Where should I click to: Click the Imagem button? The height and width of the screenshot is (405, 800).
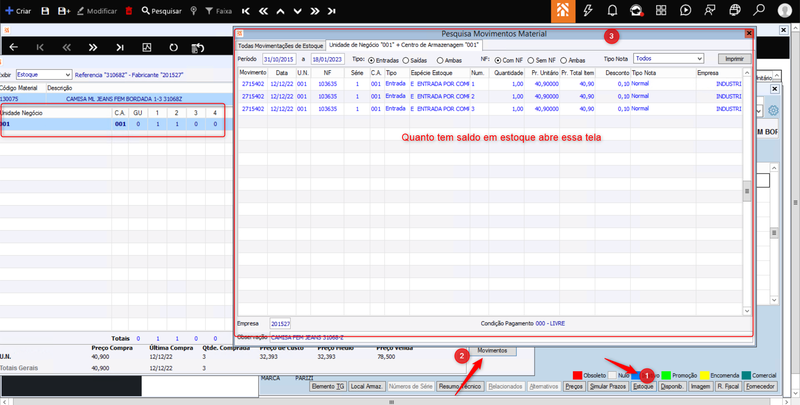(x=701, y=387)
